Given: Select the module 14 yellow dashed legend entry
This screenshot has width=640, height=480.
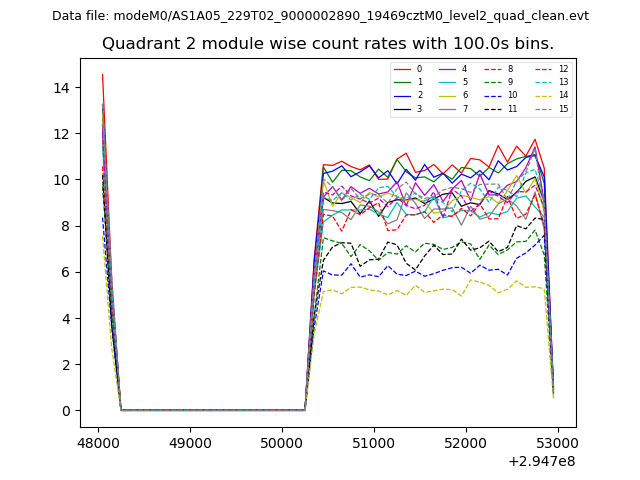Looking at the screenshot, I should [546, 95].
